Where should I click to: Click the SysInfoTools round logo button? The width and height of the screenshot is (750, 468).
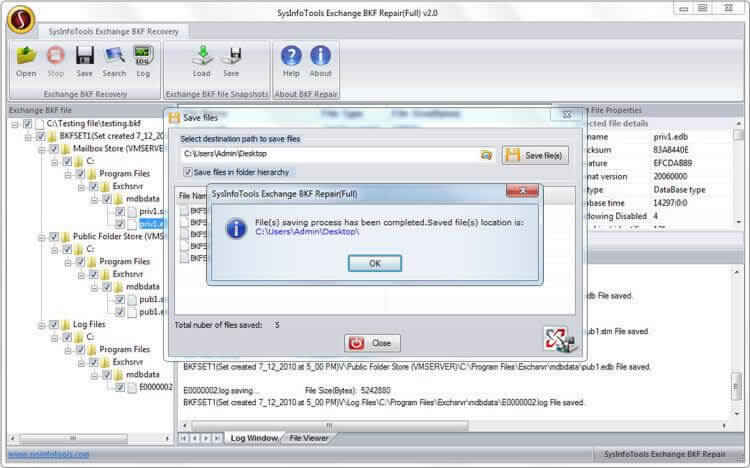[21, 19]
